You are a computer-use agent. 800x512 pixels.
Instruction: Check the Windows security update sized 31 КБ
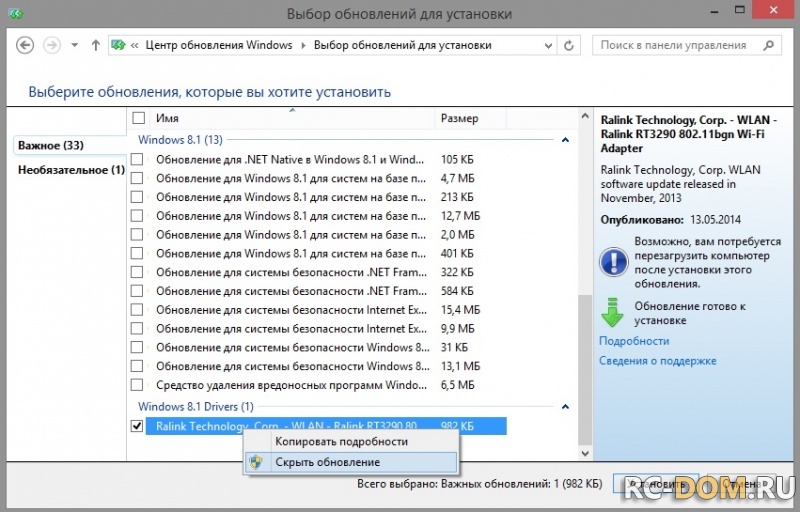[x=137, y=347]
